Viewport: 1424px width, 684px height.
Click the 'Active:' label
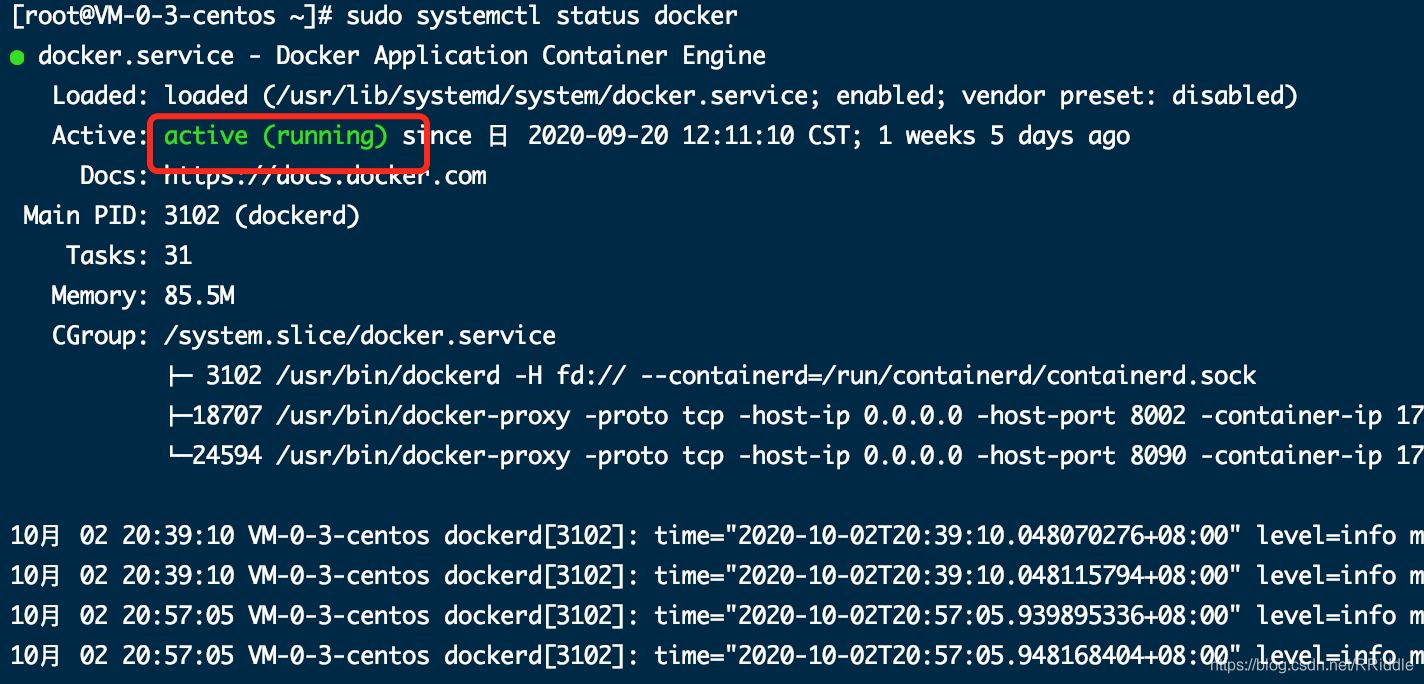pyautogui.click(x=100, y=136)
